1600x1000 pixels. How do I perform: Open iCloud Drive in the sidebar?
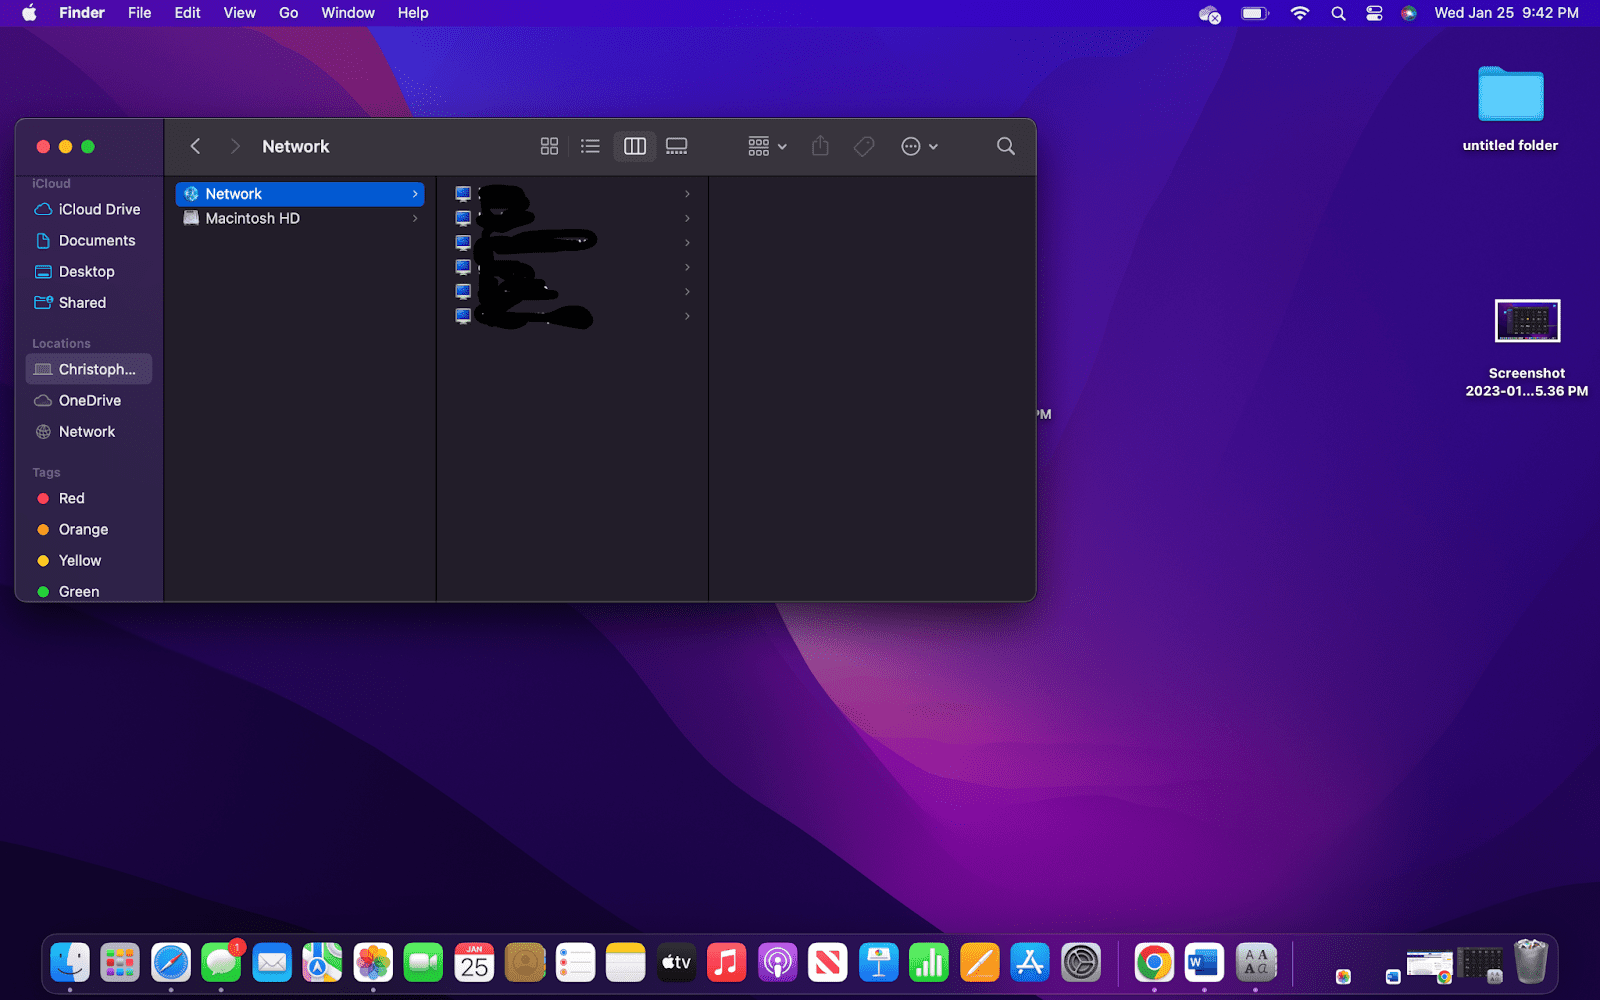[88, 209]
